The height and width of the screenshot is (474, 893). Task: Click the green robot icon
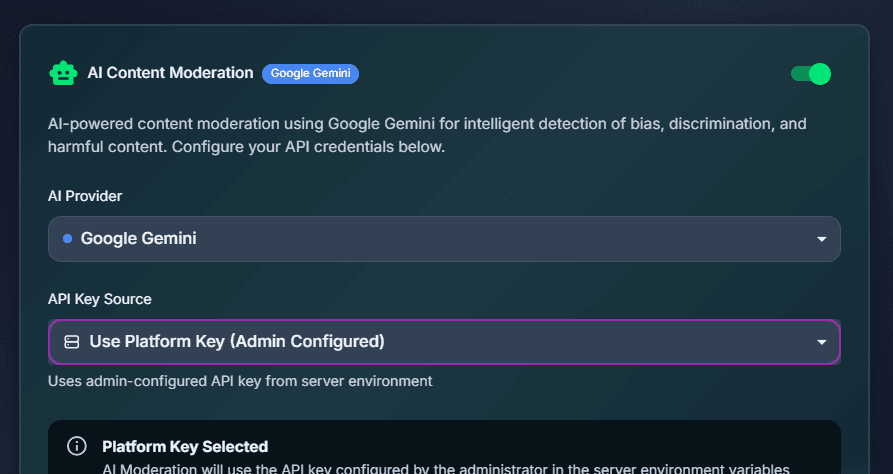click(x=63, y=74)
